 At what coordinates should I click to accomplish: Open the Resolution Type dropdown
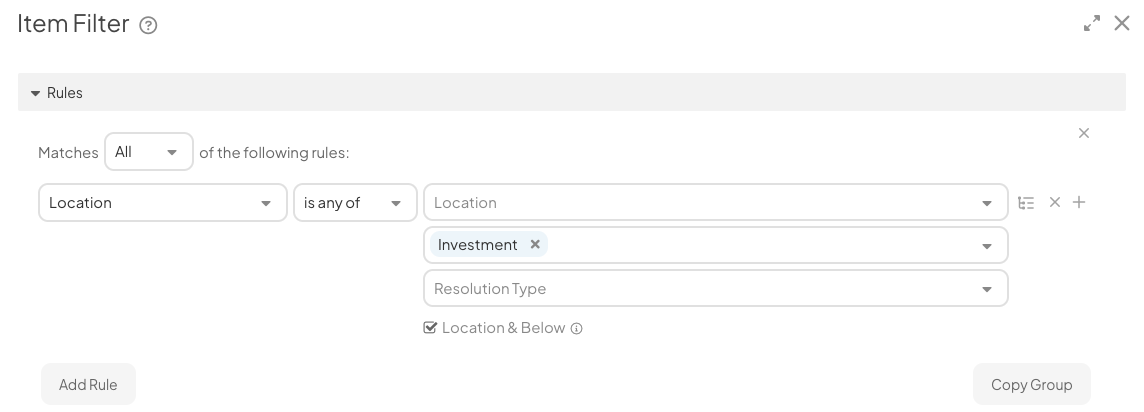click(x=716, y=288)
